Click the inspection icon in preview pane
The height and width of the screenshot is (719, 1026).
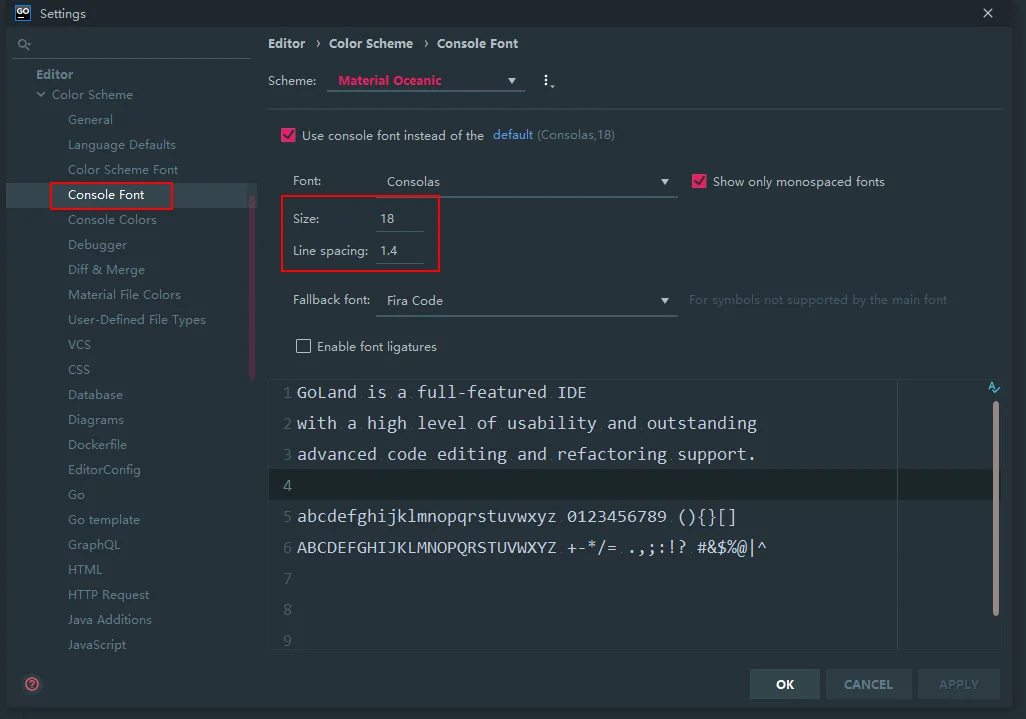point(994,387)
